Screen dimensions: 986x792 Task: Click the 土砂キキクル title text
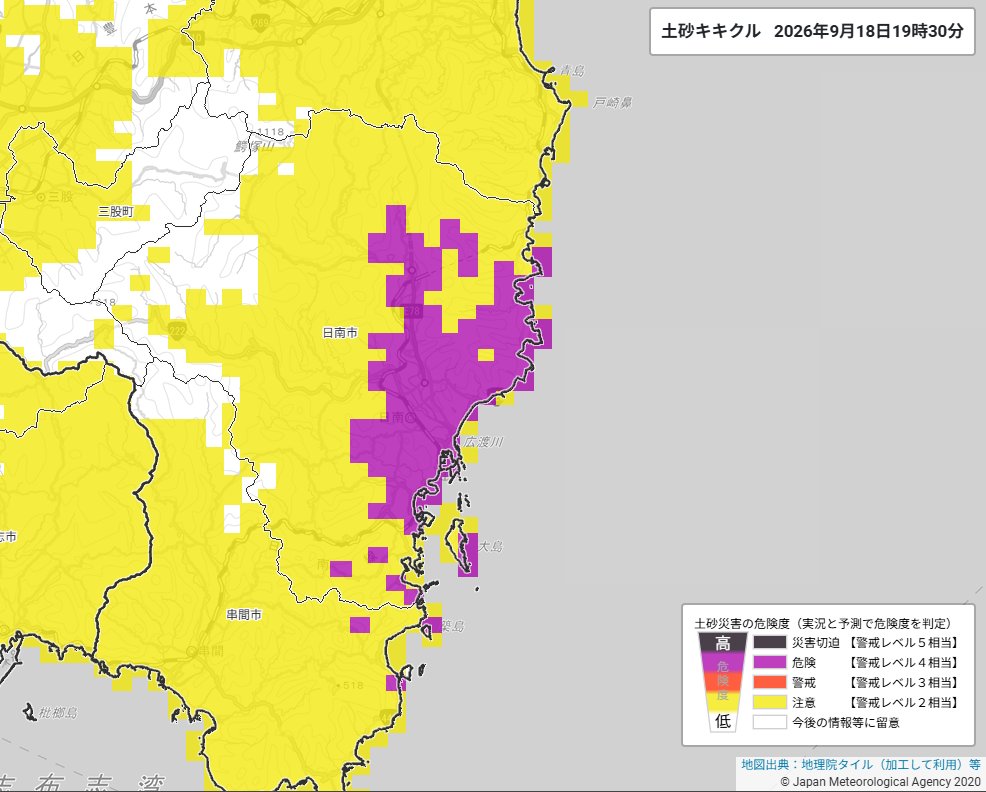(x=711, y=31)
